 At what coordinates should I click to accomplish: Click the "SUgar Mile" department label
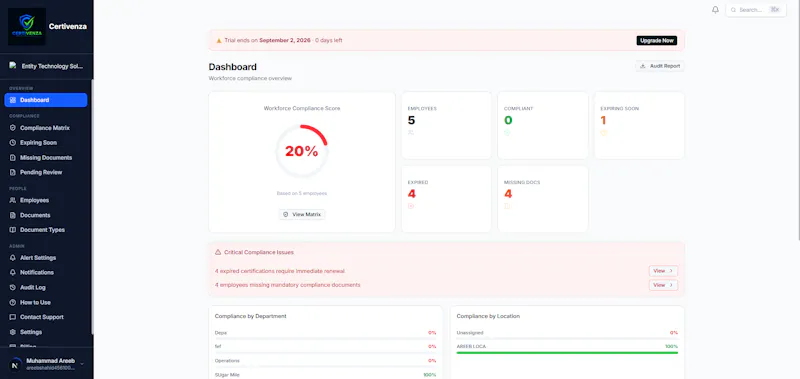click(227, 375)
